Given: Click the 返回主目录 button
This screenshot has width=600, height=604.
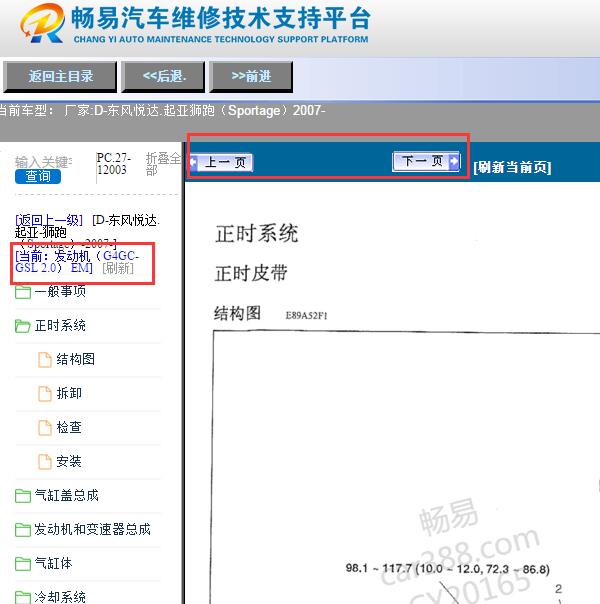Looking at the screenshot, I should click(x=60, y=76).
